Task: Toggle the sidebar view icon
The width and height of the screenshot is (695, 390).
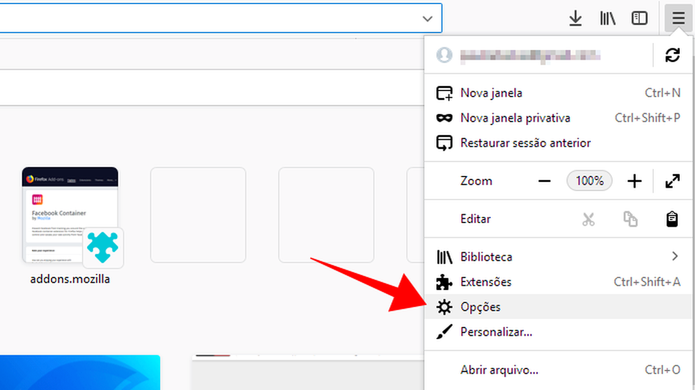Action: coord(640,18)
